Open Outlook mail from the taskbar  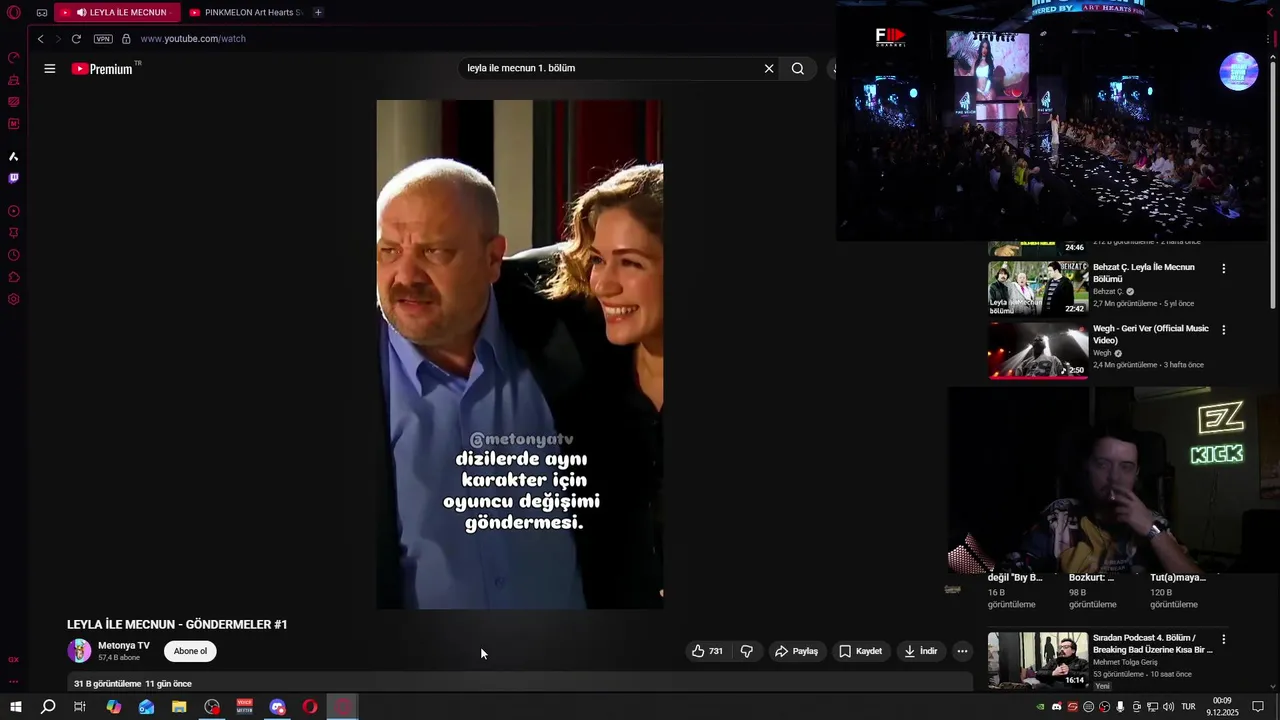coord(146,707)
